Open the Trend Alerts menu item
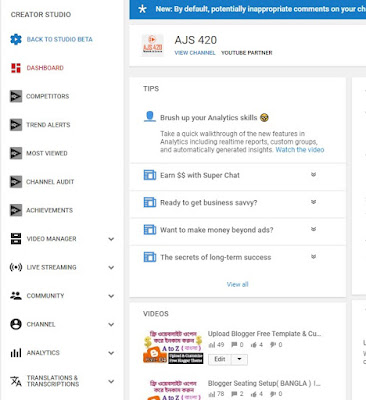Viewport: 366px width, 400px height. point(48,125)
